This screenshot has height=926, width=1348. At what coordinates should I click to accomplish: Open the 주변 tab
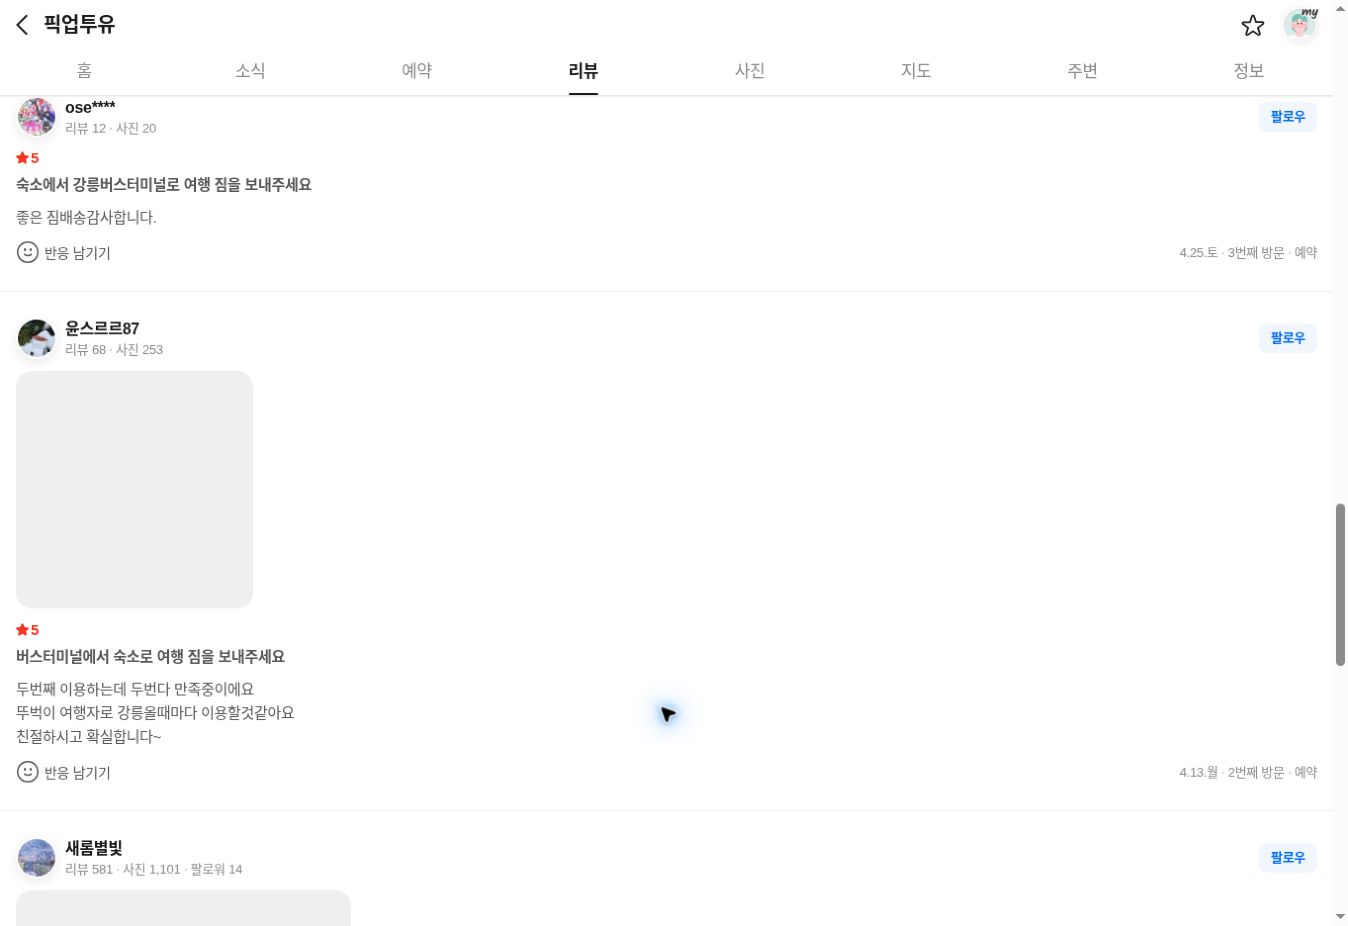point(1082,70)
